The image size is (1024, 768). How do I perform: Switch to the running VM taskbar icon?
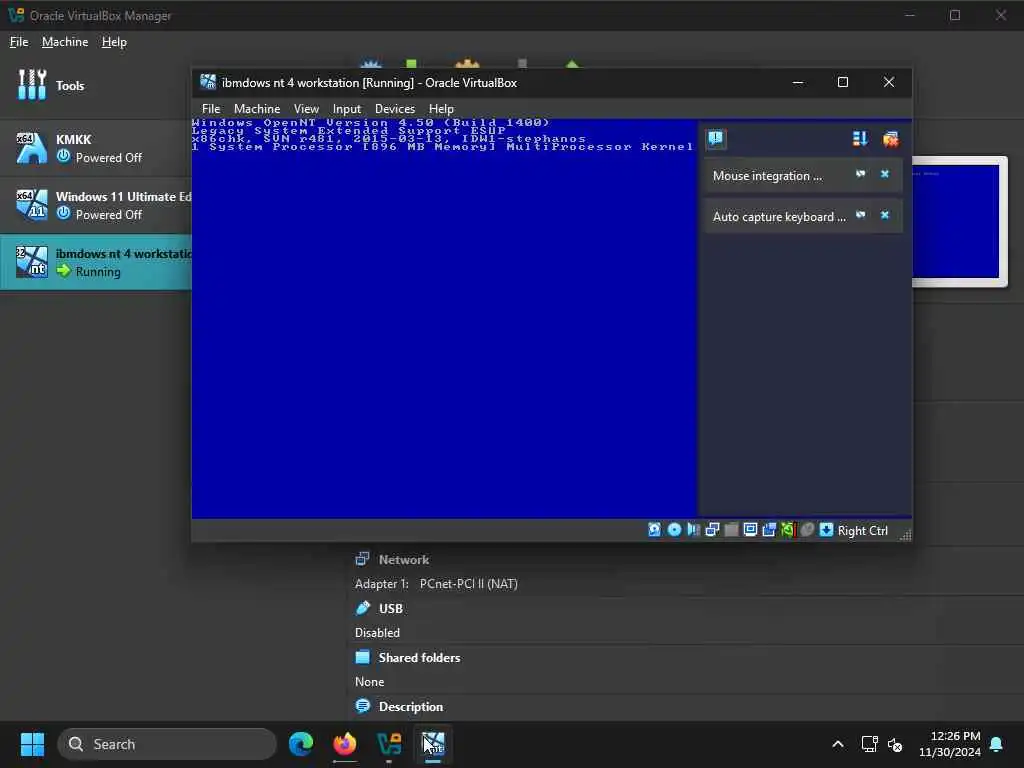pyautogui.click(x=433, y=744)
